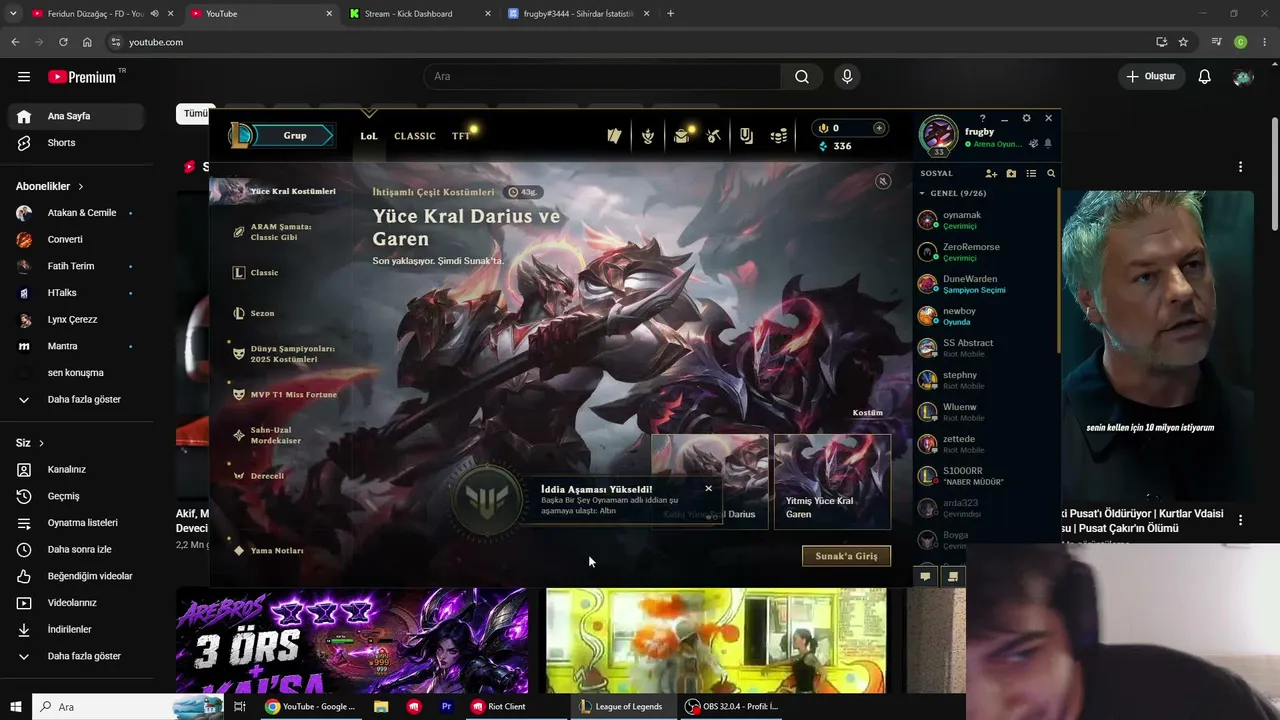Reload the YouTube page in Chrome
Image resolution: width=1280 pixels, height=720 pixels.
click(63, 42)
